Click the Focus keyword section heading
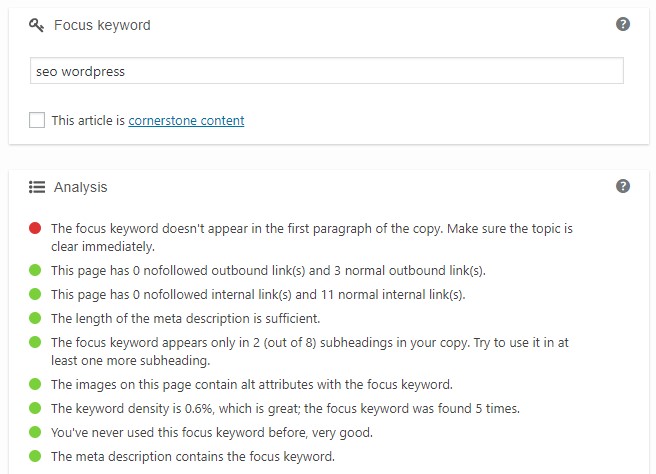The height and width of the screenshot is (474, 656). click(x=102, y=25)
